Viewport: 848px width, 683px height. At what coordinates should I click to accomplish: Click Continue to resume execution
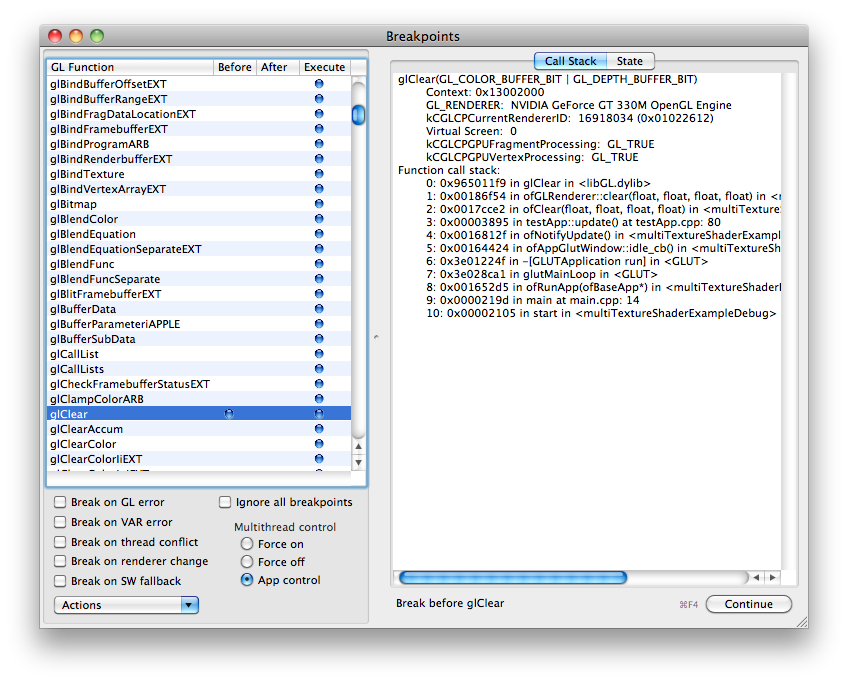point(748,604)
